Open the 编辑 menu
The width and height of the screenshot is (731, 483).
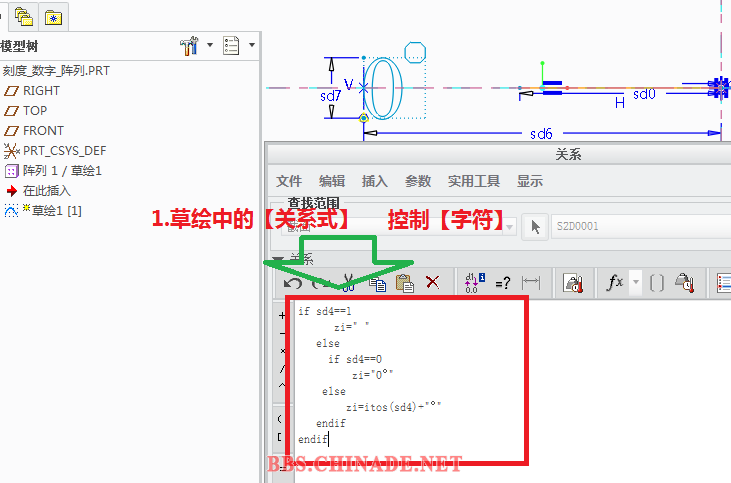point(332,181)
